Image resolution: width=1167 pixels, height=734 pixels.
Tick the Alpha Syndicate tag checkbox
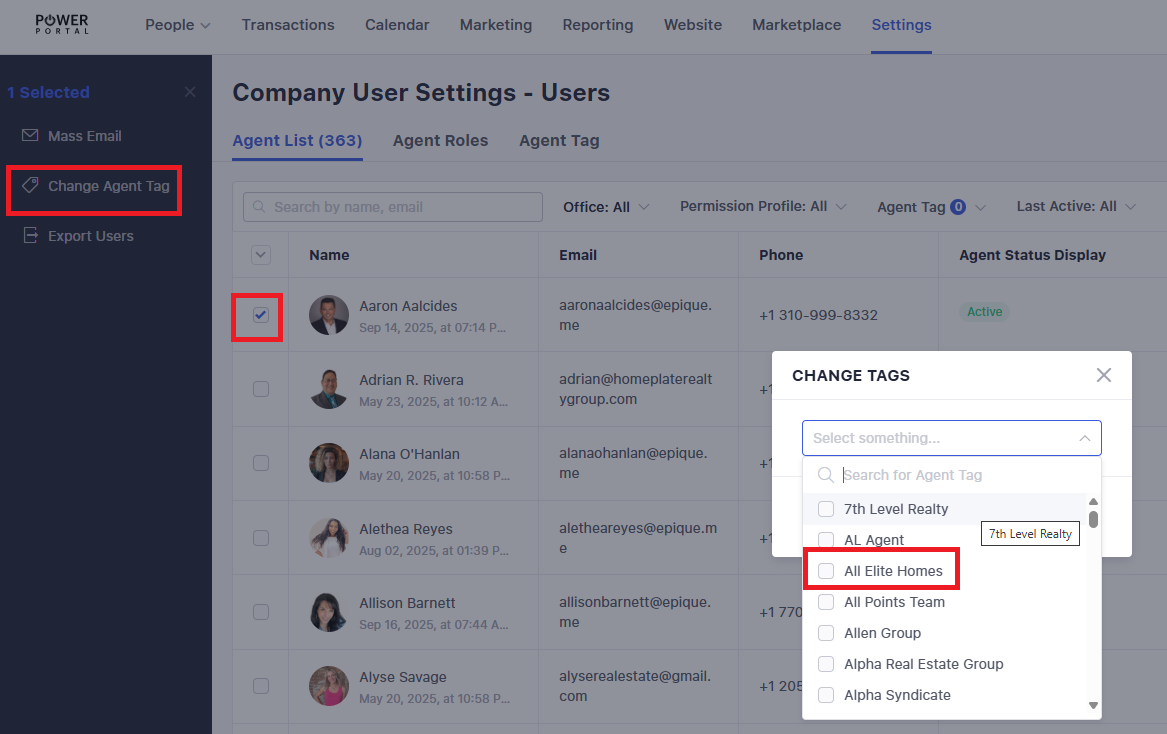click(826, 695)
